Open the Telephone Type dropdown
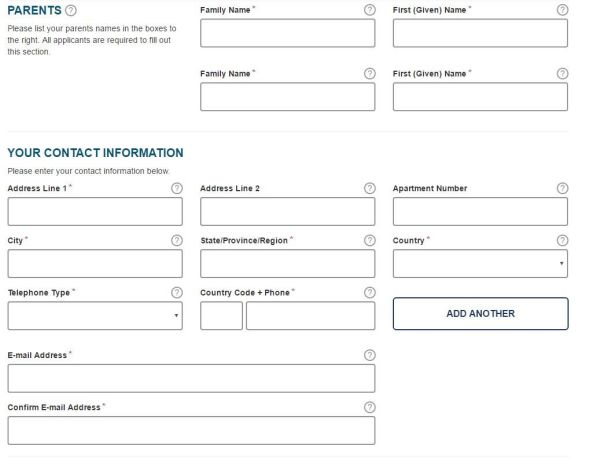The height and width of the screenshot is (460, 593). click(95, 315)
